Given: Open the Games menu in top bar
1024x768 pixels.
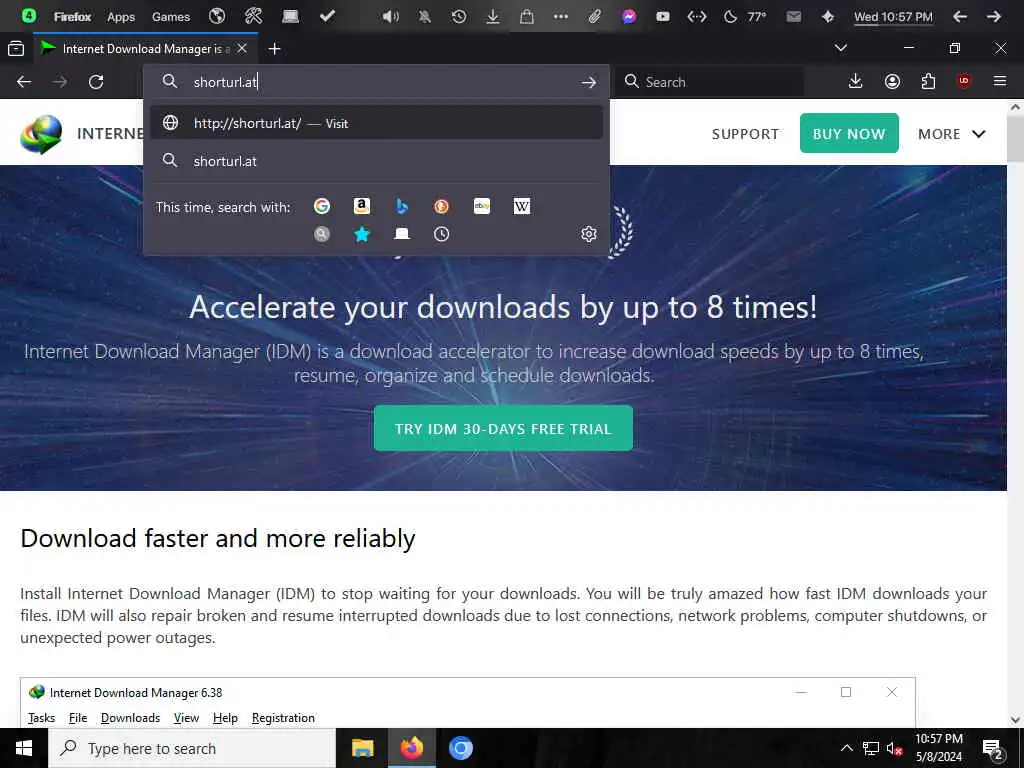Looking at the screenshot, I should [x=171, y=17].
